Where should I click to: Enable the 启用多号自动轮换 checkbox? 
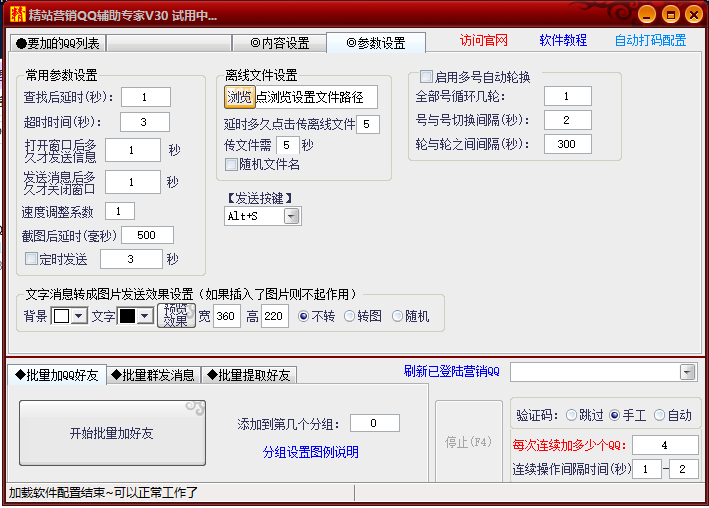click(x=426, y=76)
